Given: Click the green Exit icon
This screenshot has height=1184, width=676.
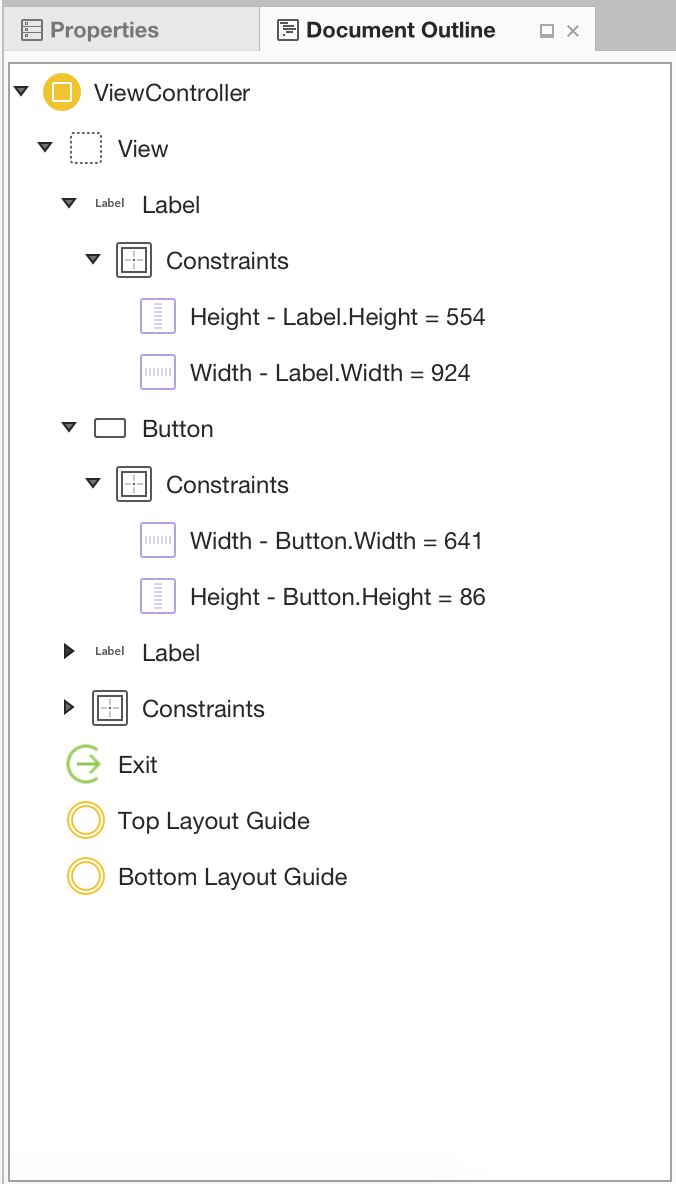Looking at the screenshot, I should coord(85,765).
